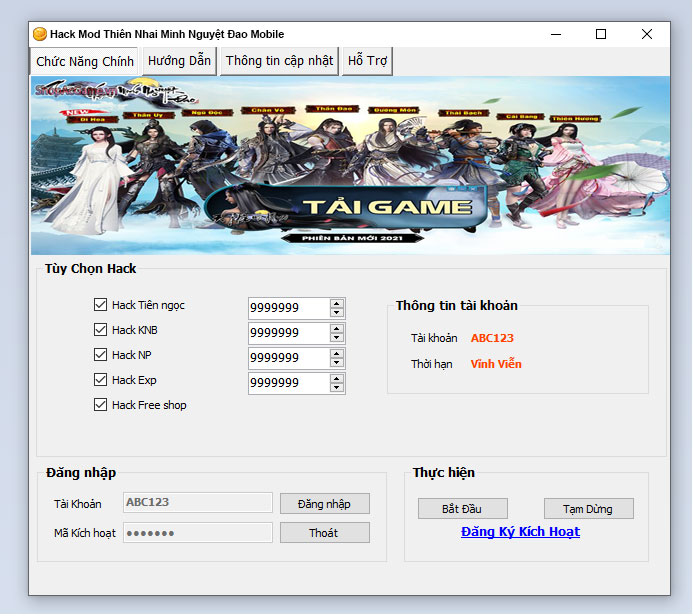This screenshot has width=693, height=616.
Task: Maximize the Hack Mod window
Action: (601, 34)
